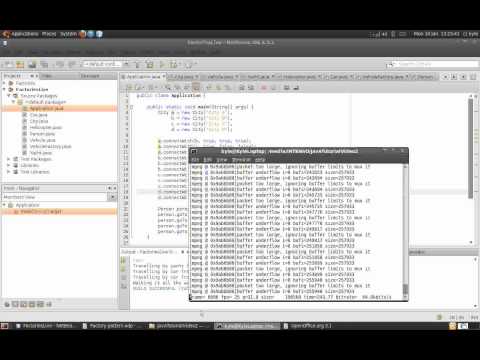Switch to the Services tab
This screenshot has width=480, height=360.
tap(90, 76)
